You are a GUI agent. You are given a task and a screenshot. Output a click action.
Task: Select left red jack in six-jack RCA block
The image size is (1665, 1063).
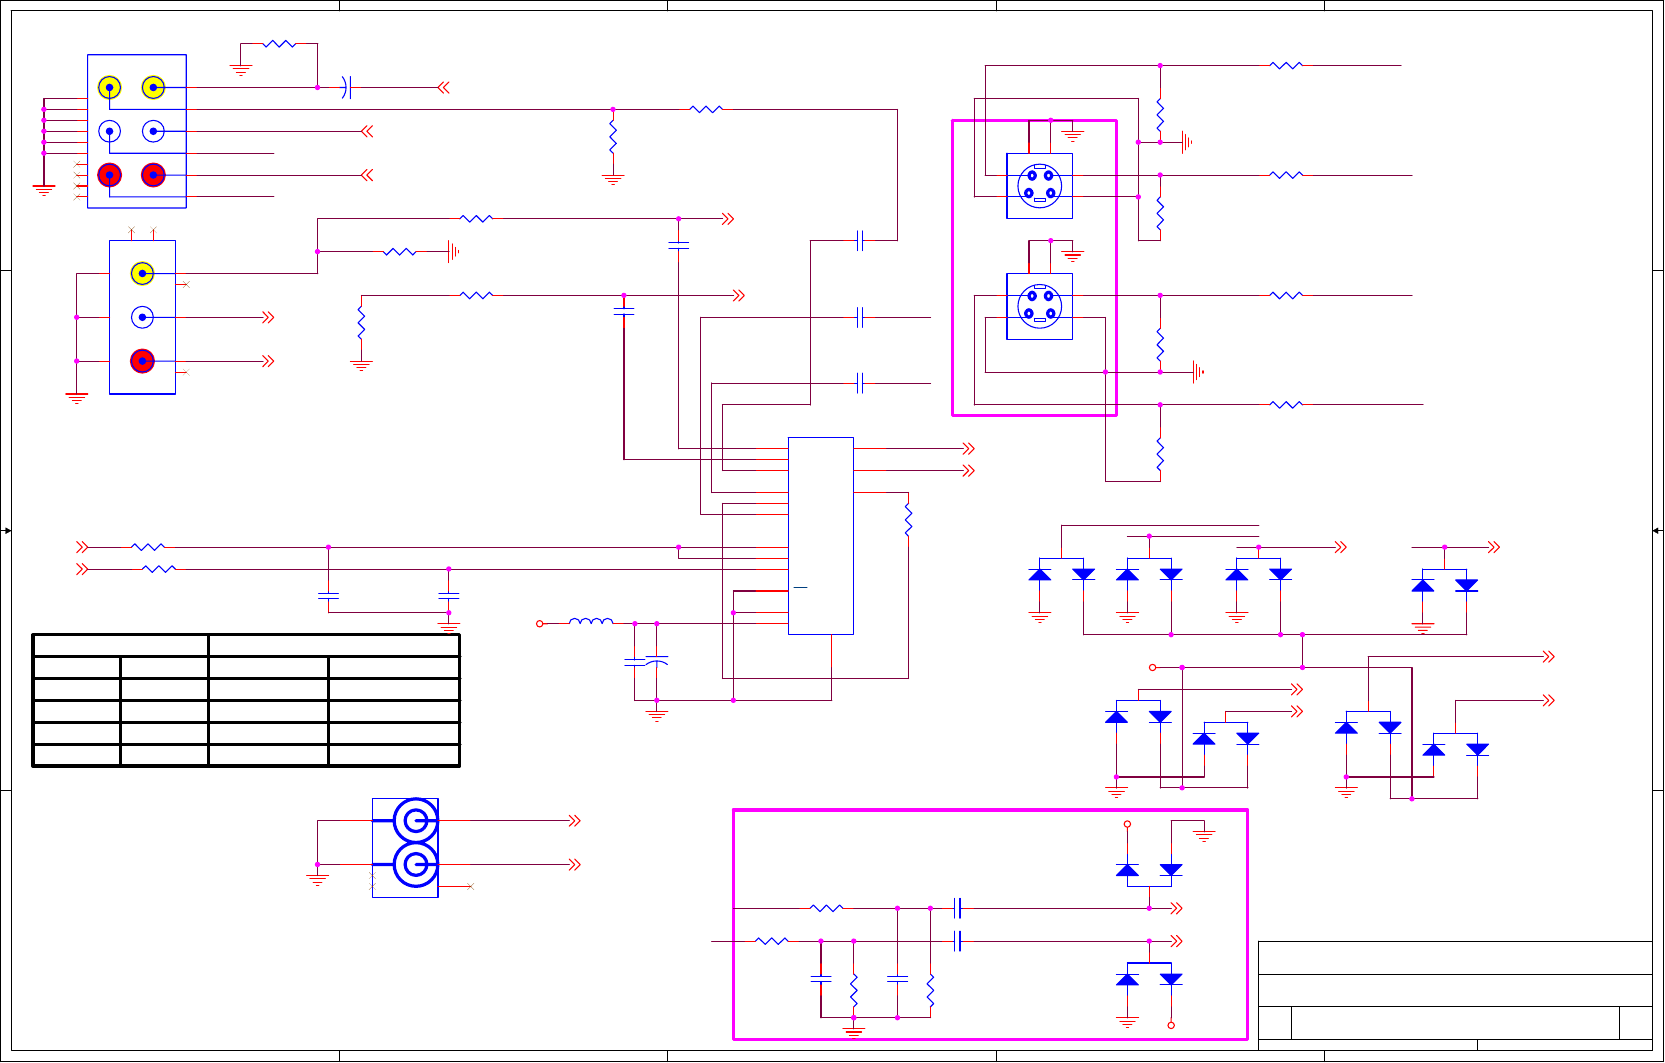point(110,175)
